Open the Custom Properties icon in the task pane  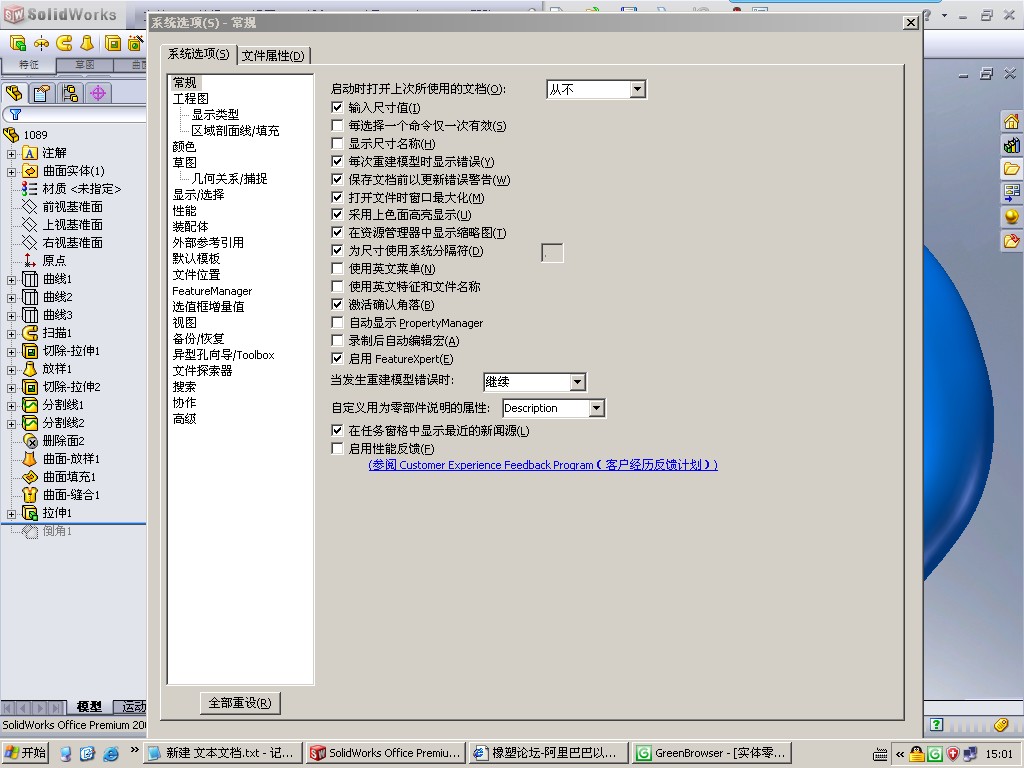(1011, 241)
